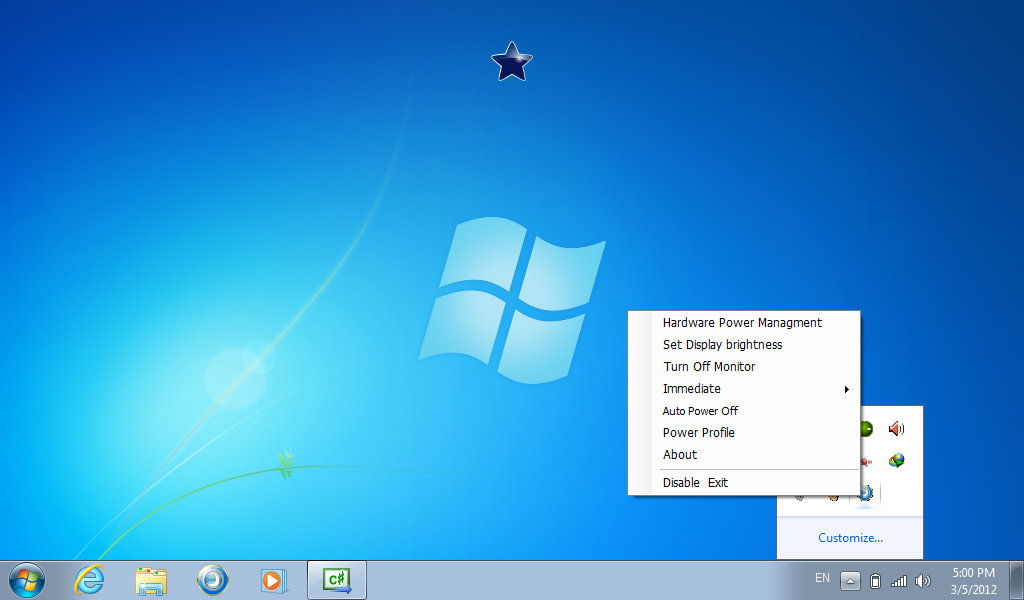Click the EN language indicator
Image resolution: width=1024 pixels, height=600 pixels.
pyautogui.click(x=822, y=578)
